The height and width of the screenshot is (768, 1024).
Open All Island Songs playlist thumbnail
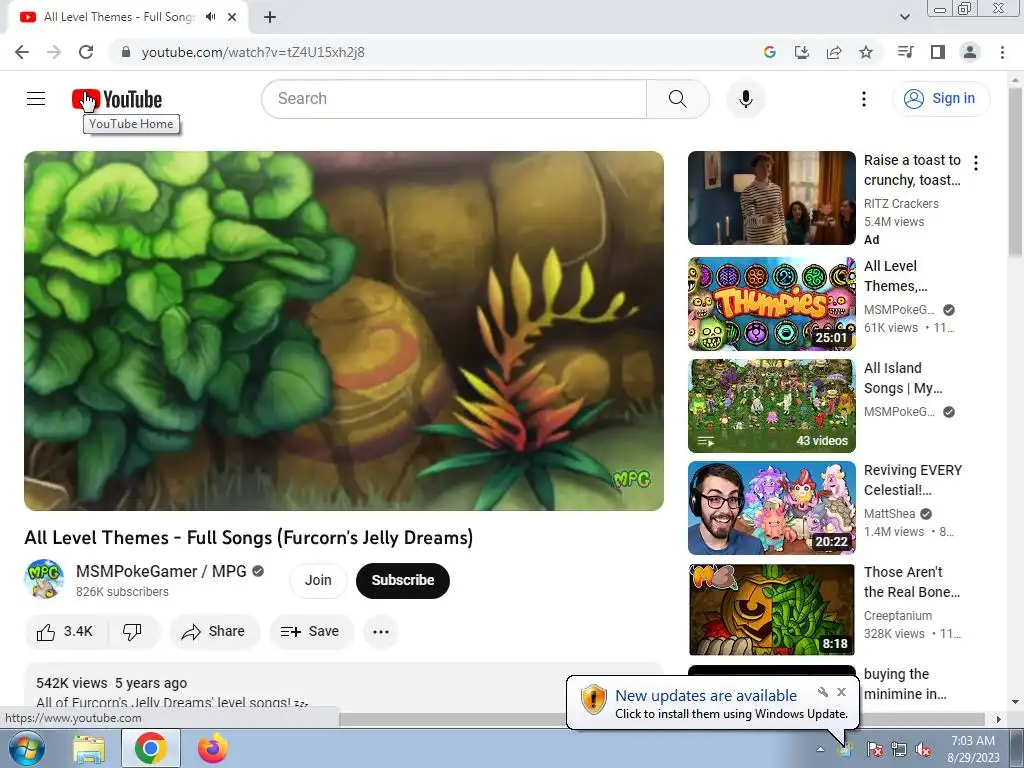click(771, 406)
